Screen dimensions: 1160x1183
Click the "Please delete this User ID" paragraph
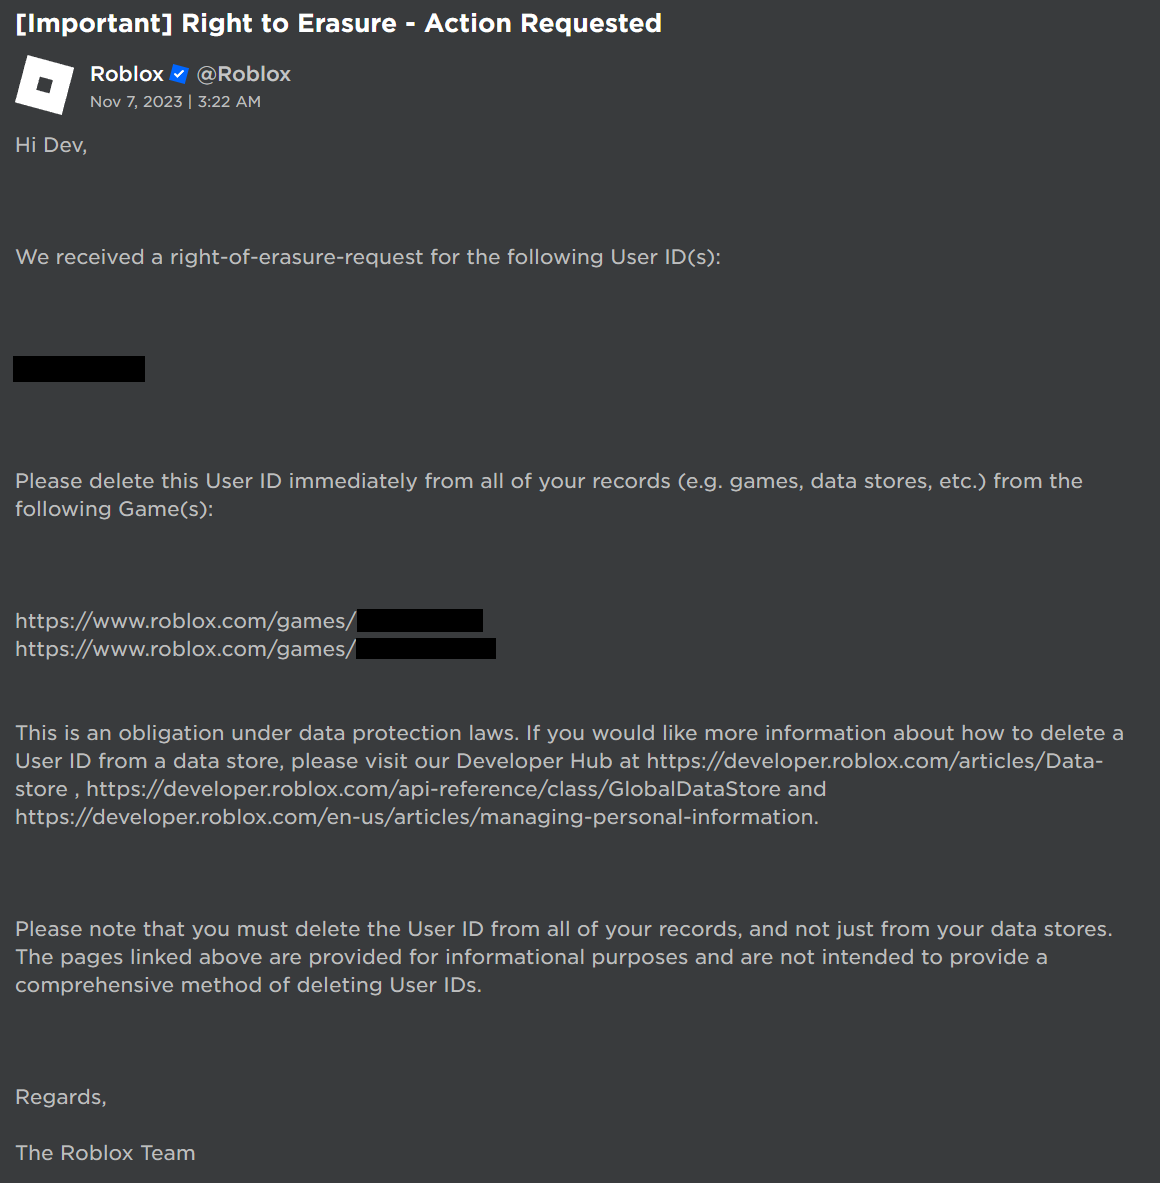coord(548,481)
